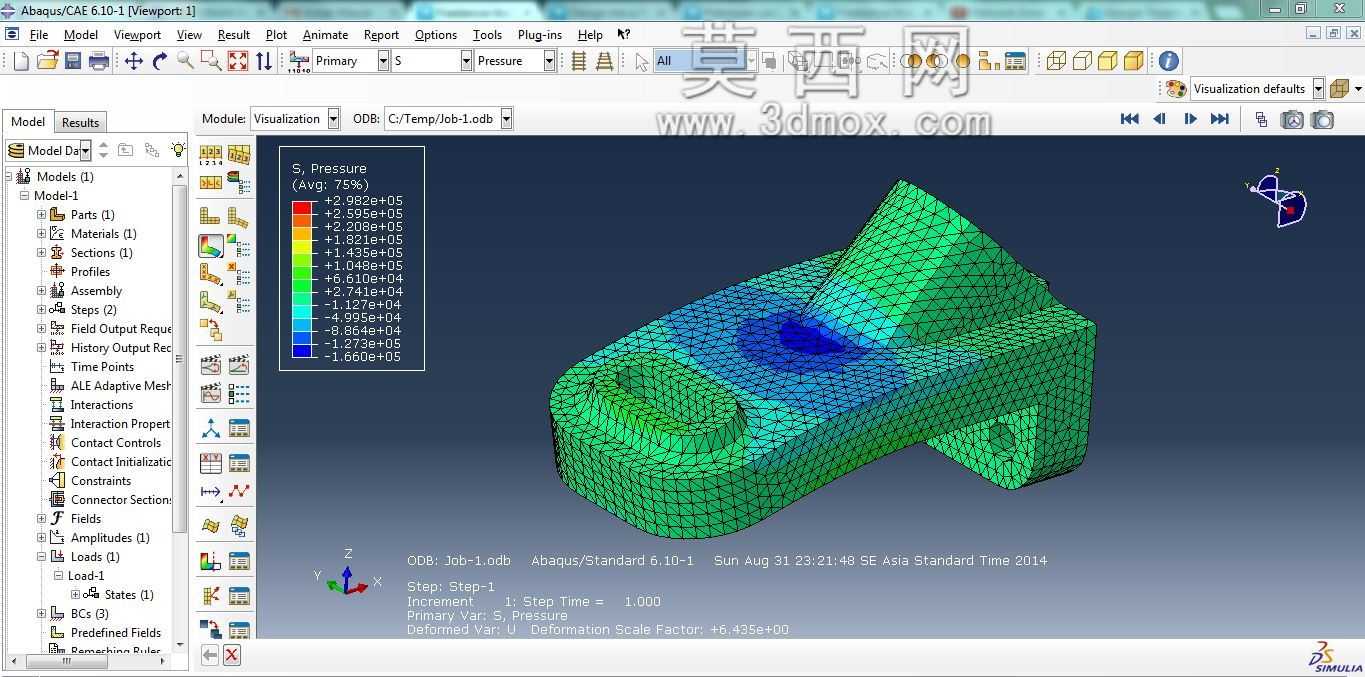Open the Result menu
Screen dimensions: 1365x677
[233, 35]
